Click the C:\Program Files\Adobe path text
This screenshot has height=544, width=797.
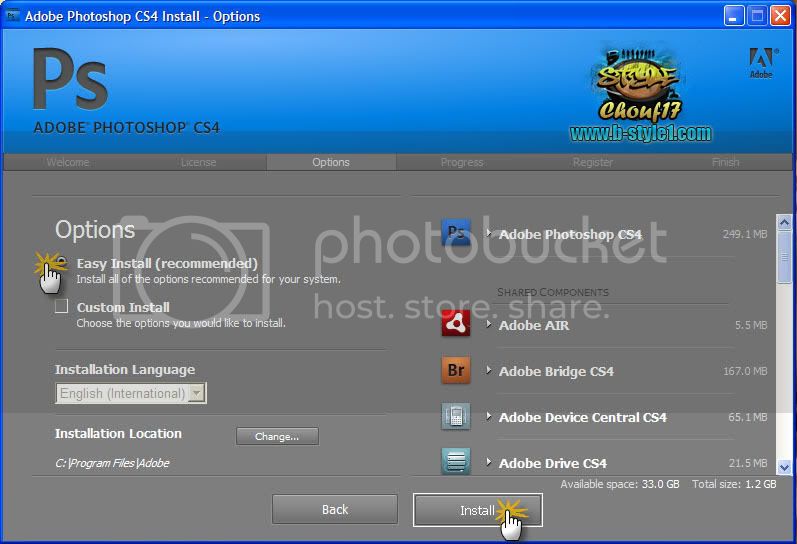tap(112, 463)
